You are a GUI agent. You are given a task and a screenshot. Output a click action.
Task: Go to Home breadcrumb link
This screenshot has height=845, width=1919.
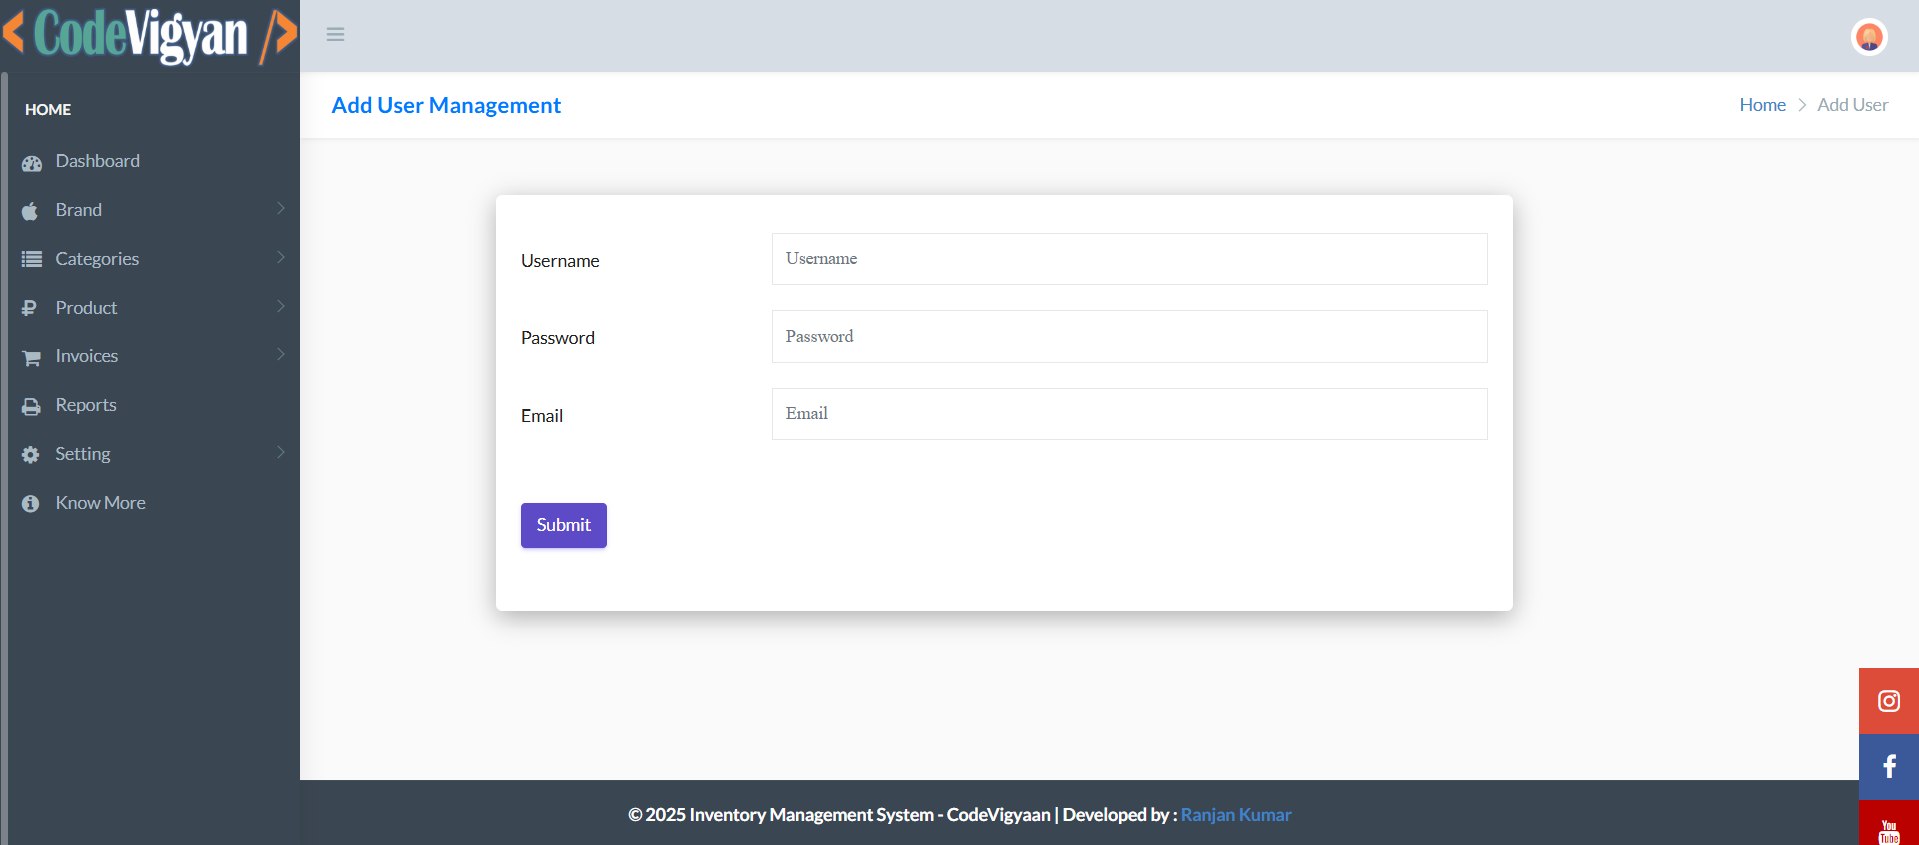pos(1762,105)
